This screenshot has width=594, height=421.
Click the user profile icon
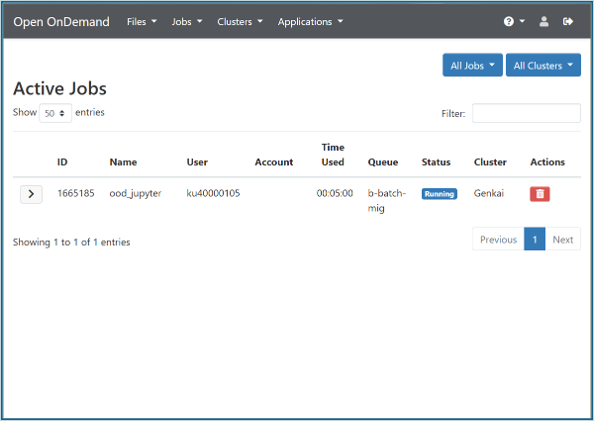[544, 22]
